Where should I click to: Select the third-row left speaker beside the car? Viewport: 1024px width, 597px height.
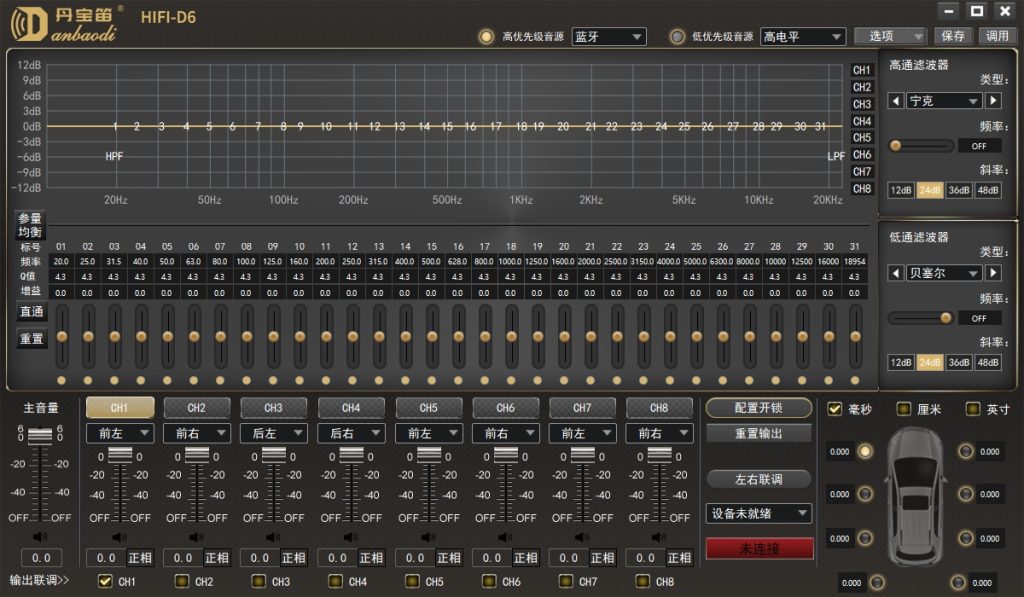(865, 538)
